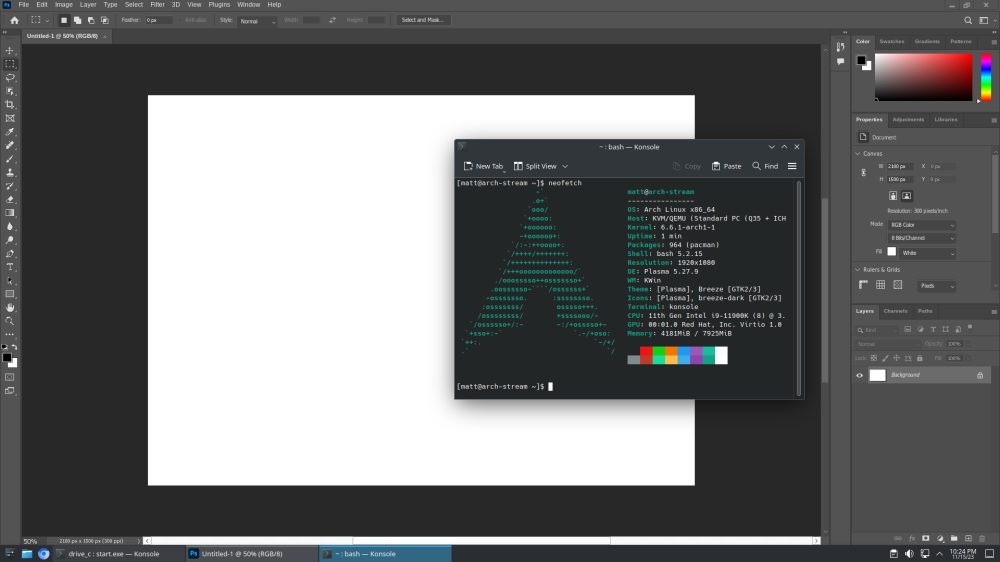The height and width of the screenshot is (562, 1000).
Task: Switch to the Channels tab
Action: pyautogui.click(x=896, y=311)
